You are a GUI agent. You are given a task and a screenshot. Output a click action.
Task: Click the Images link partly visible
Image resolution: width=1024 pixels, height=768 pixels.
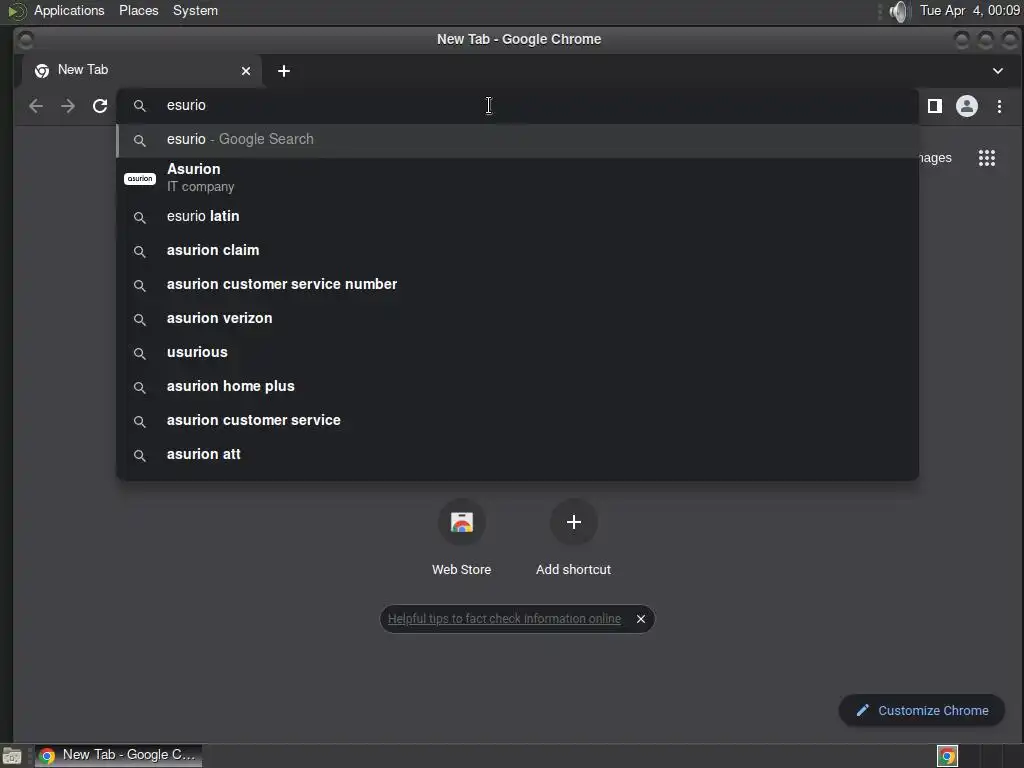935,157
